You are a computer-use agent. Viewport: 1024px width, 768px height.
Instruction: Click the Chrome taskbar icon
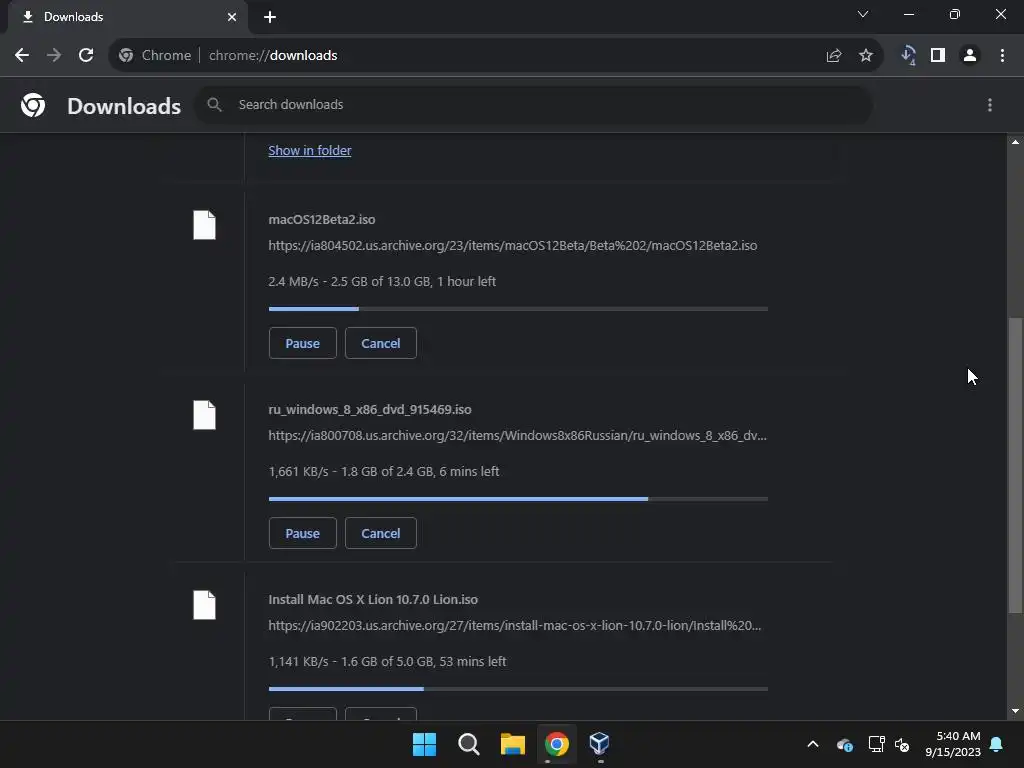click(556, 744)
